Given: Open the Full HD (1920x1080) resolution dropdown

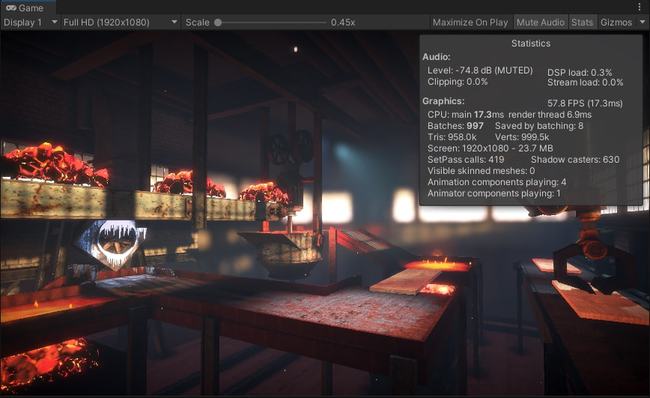Looking at the screenshot, I should tap(120, 22).
